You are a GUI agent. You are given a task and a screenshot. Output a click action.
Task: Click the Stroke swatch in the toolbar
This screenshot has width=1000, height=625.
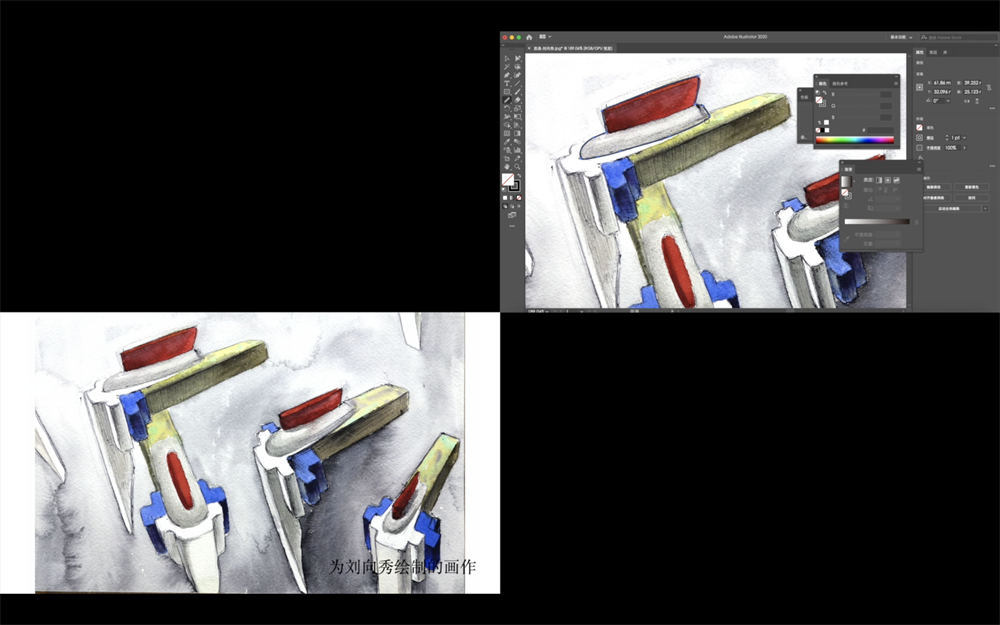click(518, 188)
